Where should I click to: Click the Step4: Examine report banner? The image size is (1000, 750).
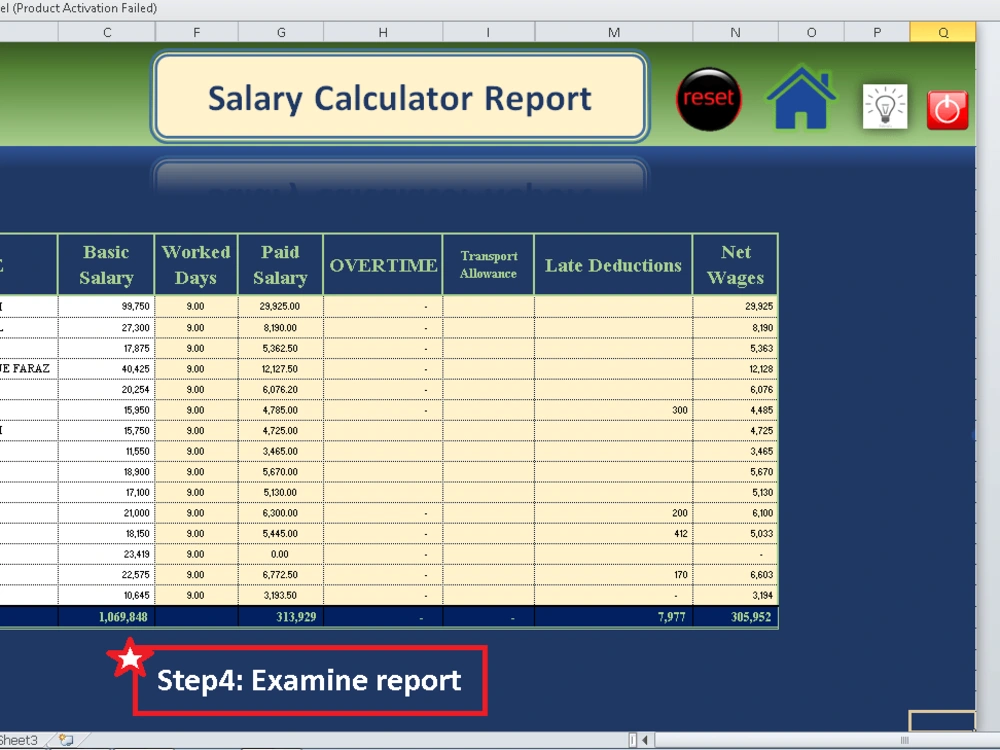coord(308,681)
